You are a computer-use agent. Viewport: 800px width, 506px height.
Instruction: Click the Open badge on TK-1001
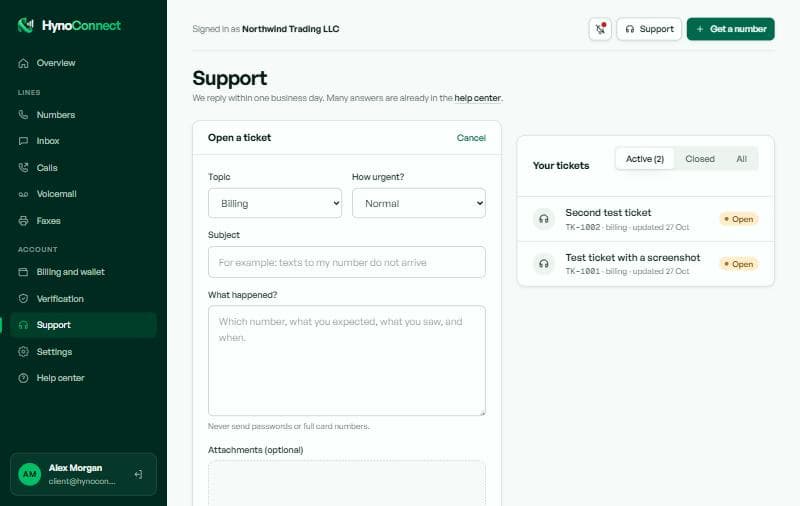[739, 264]
